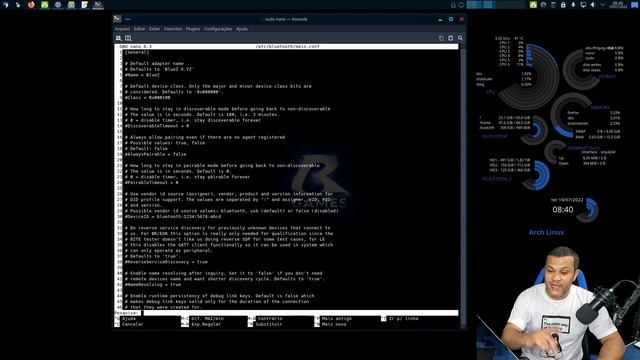Click the search magnifier icon in Konsole toolbar
Screen dimensions: 640x360
point(460,38)
